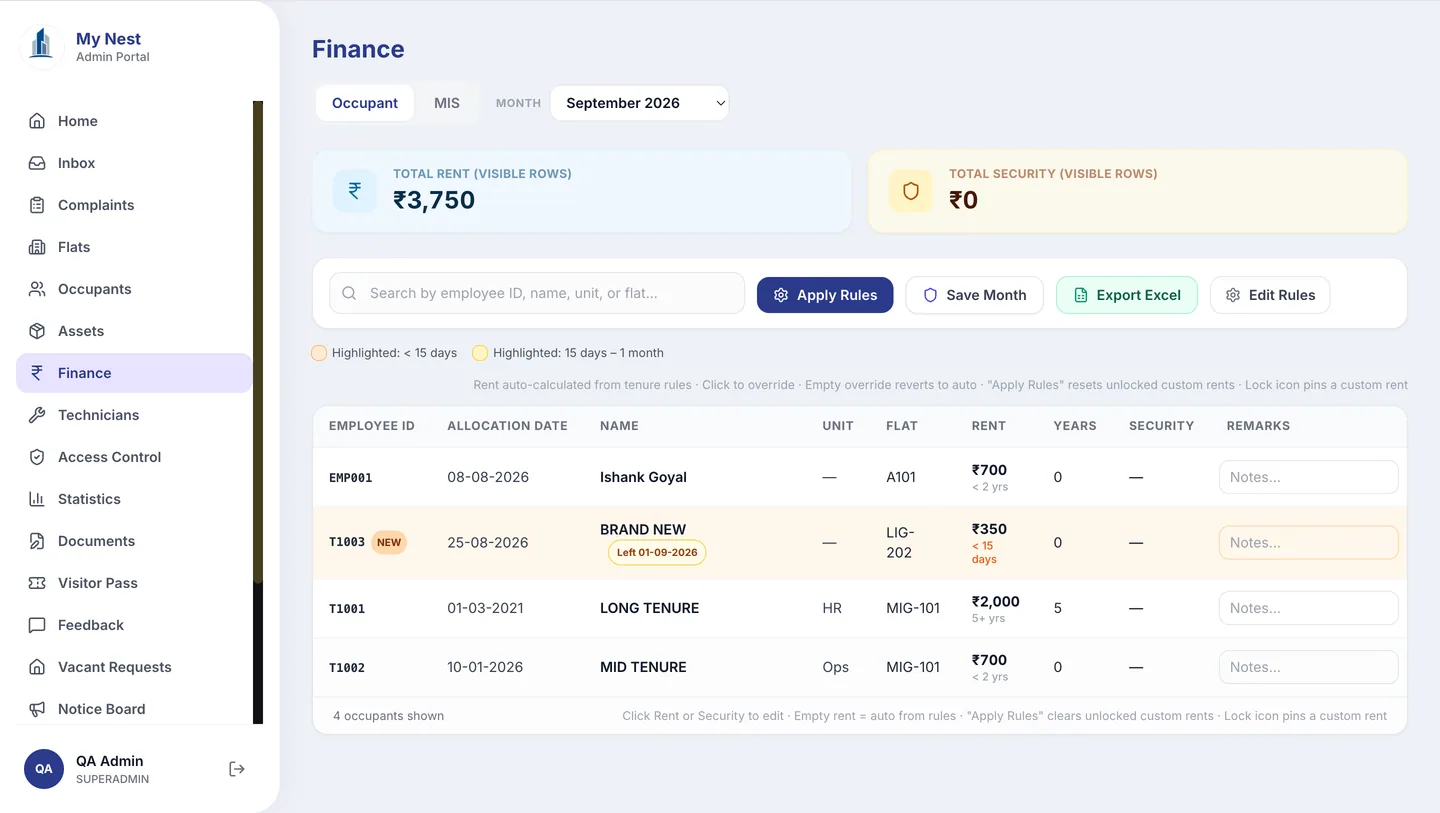The width and height of the screenshot is (1440, 813).
Task: Click the Access Control shield icon
Action: point(37,457)
